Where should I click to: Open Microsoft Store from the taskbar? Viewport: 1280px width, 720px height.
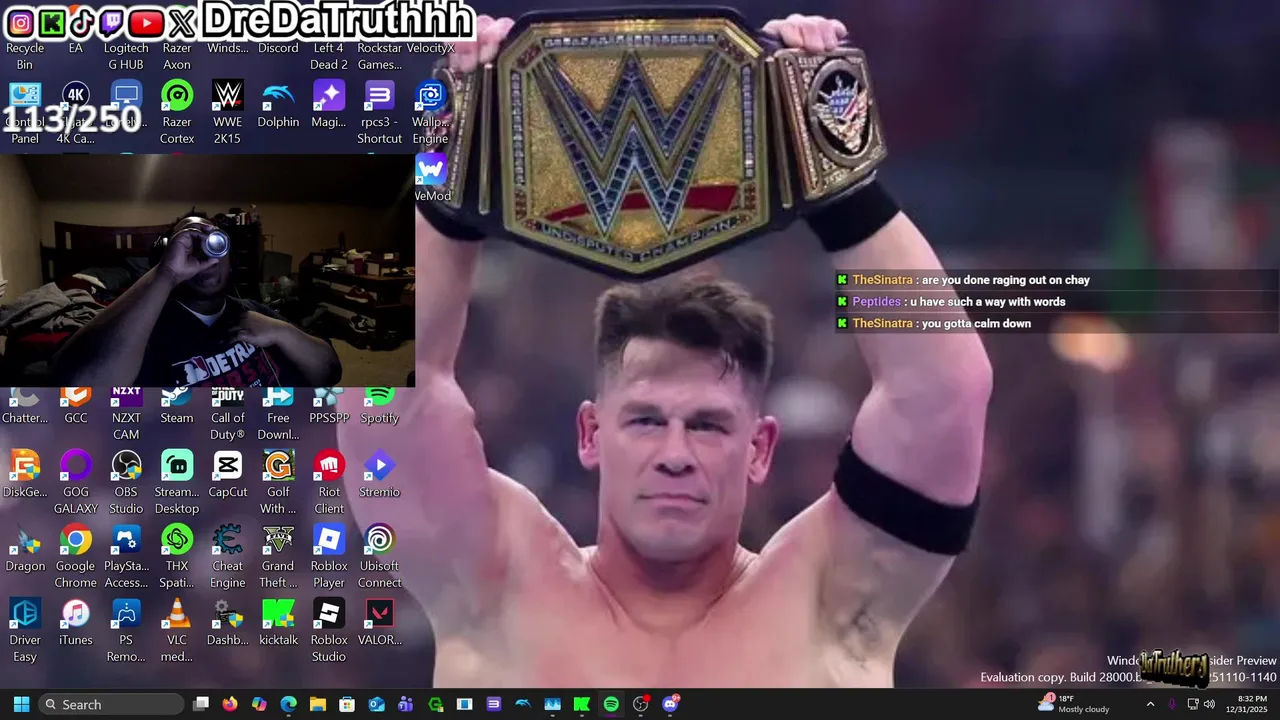347,704
